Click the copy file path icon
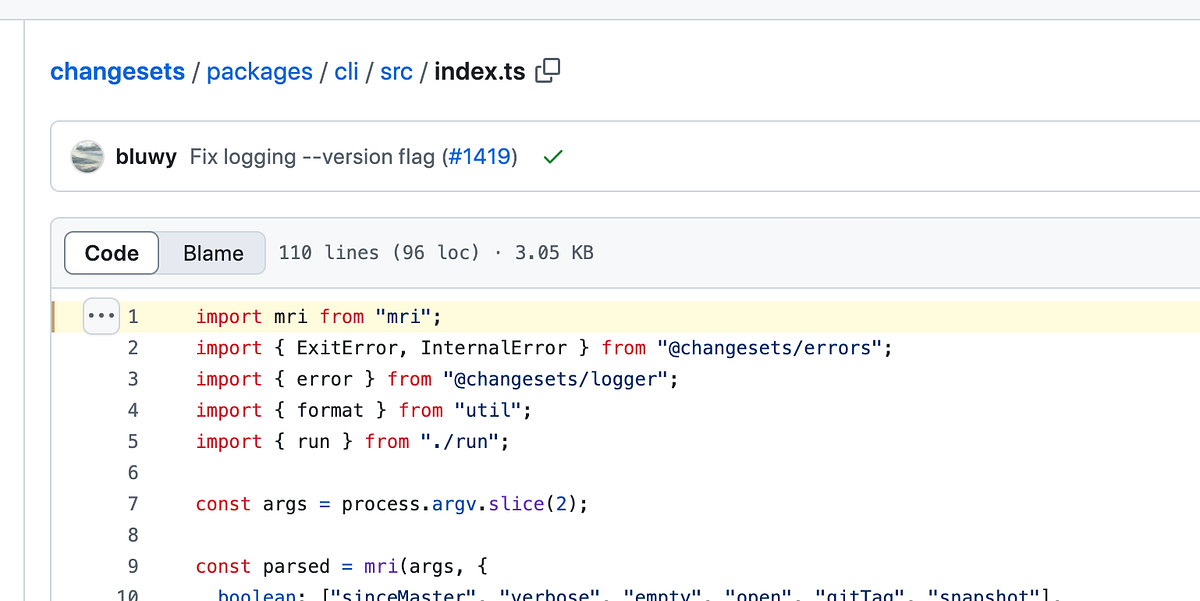The height and width of the screenshot is (601, 1200). point(546,71)
